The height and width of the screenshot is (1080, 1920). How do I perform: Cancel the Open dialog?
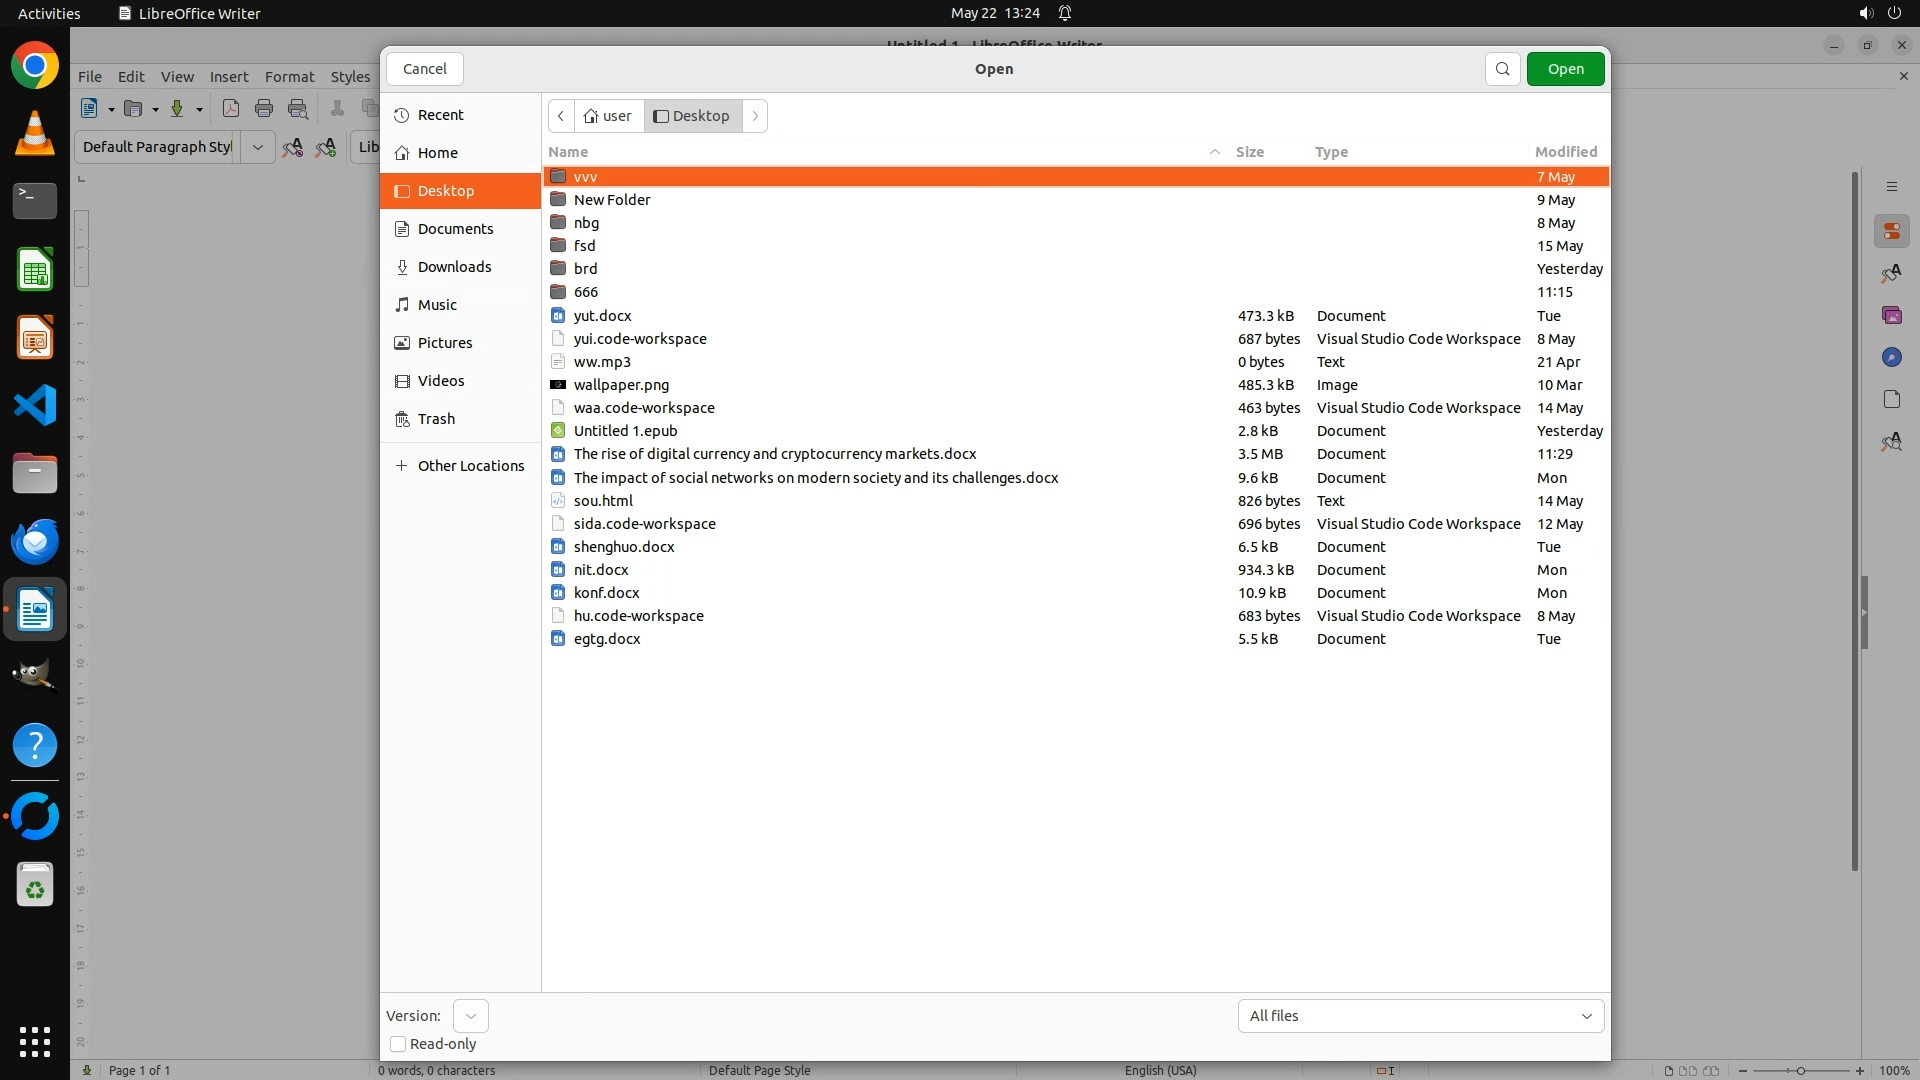(x=425, y=69)
